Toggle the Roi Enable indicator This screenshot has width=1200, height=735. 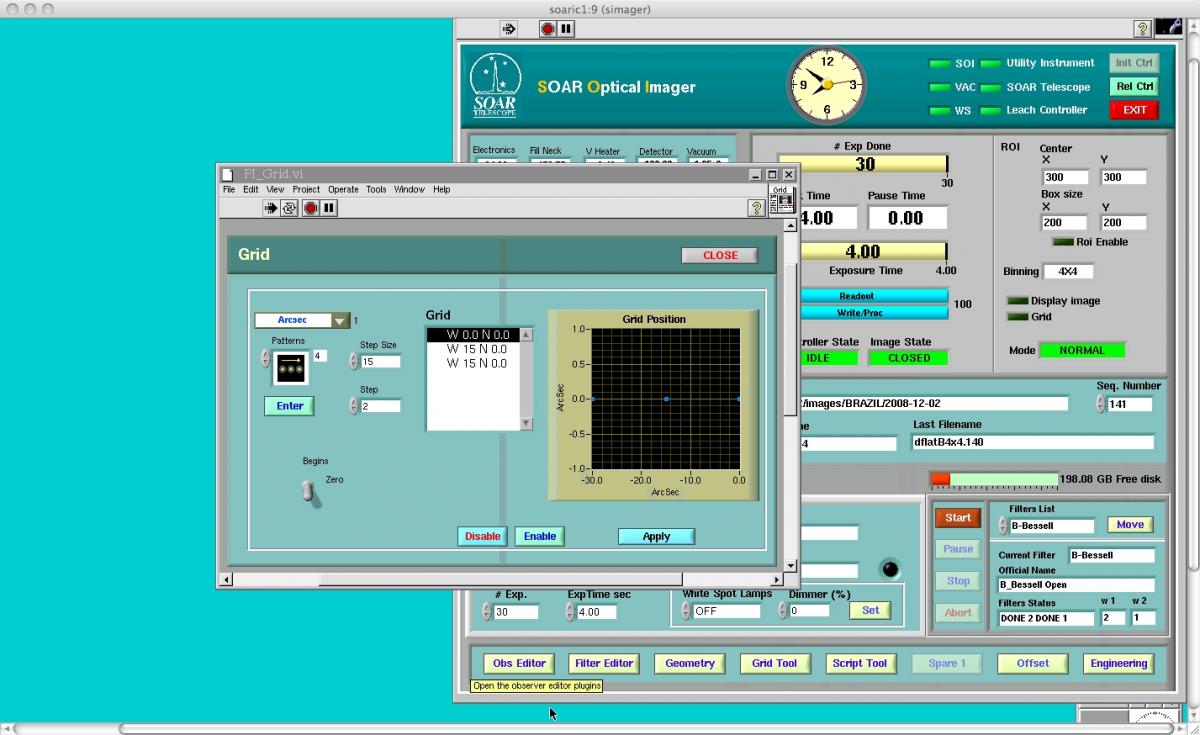click(x=1062, y=242)
